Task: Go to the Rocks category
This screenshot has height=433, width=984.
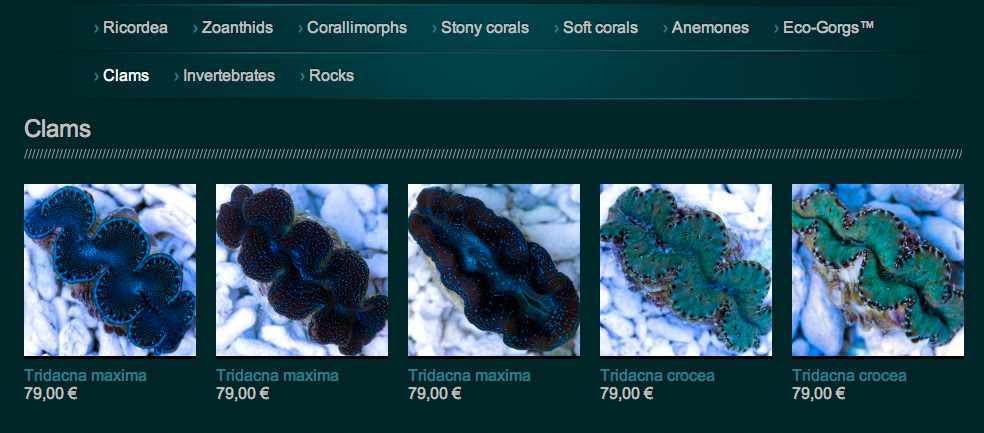Action: [x=331, y=75]
